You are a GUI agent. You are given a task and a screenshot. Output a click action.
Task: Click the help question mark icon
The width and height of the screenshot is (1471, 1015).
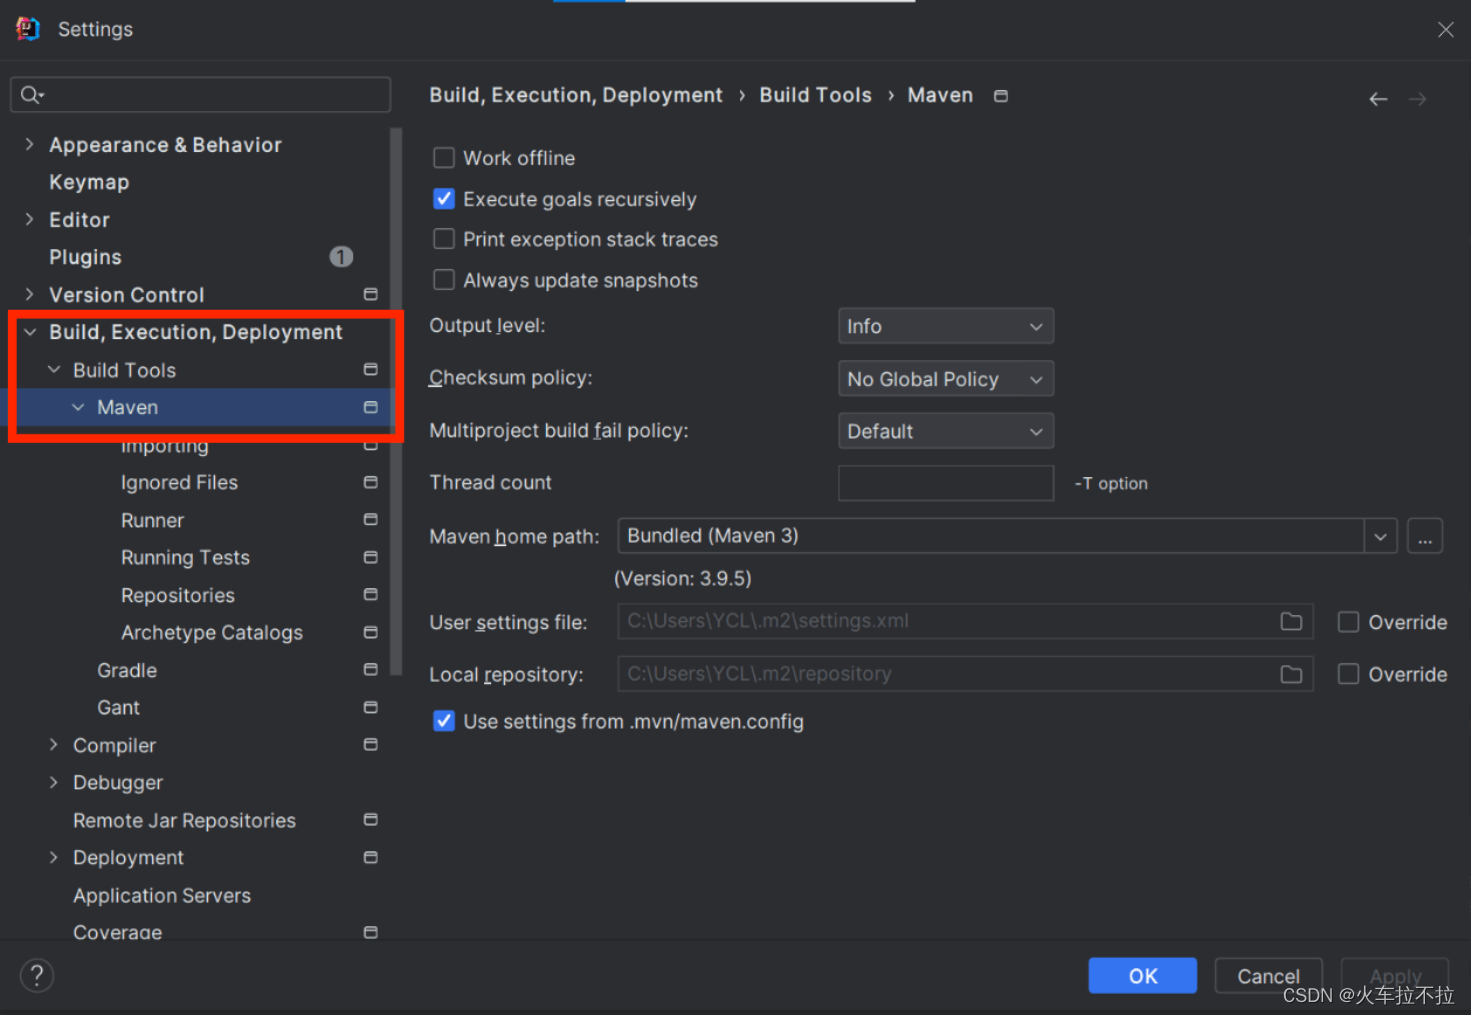pyautogui.click(x=37, y=975)
